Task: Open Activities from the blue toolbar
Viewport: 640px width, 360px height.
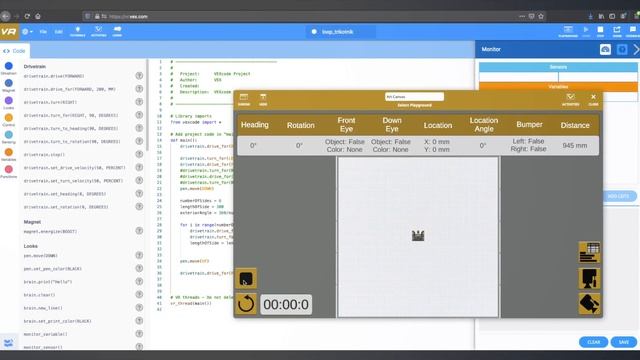Action: click(98, 31)
